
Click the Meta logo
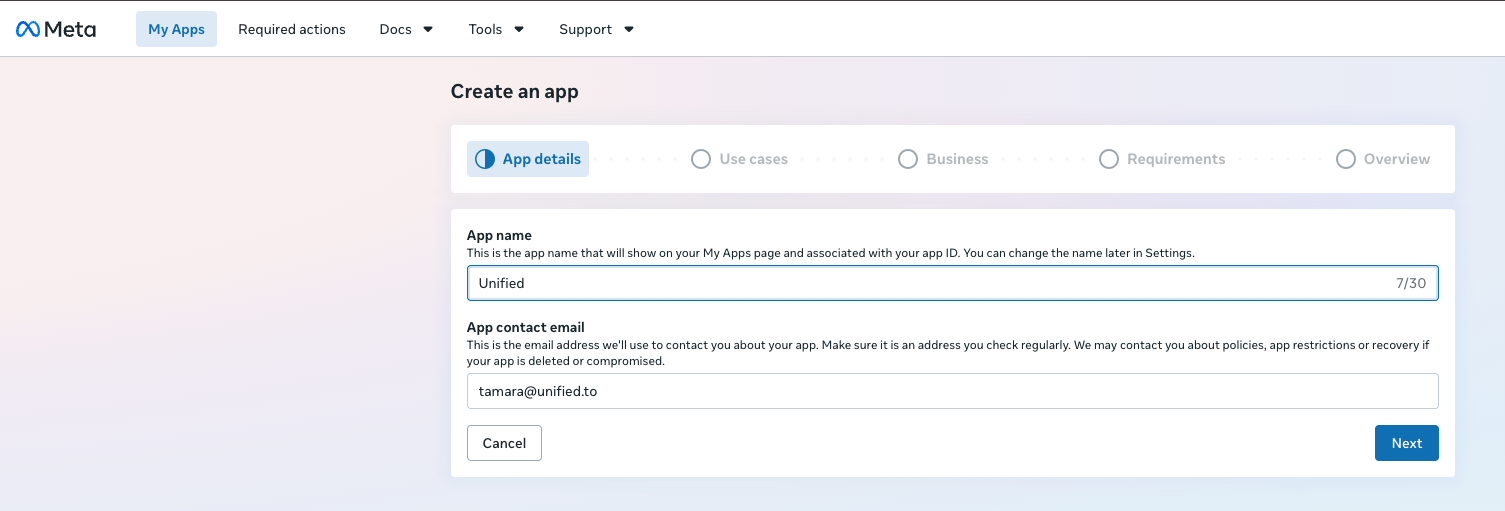tap(56, 29)
